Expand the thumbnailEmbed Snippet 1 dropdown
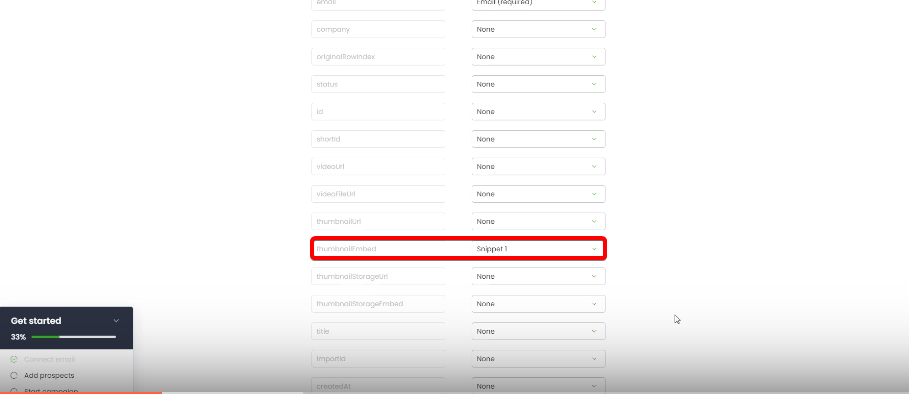 [x=539, y=249]
